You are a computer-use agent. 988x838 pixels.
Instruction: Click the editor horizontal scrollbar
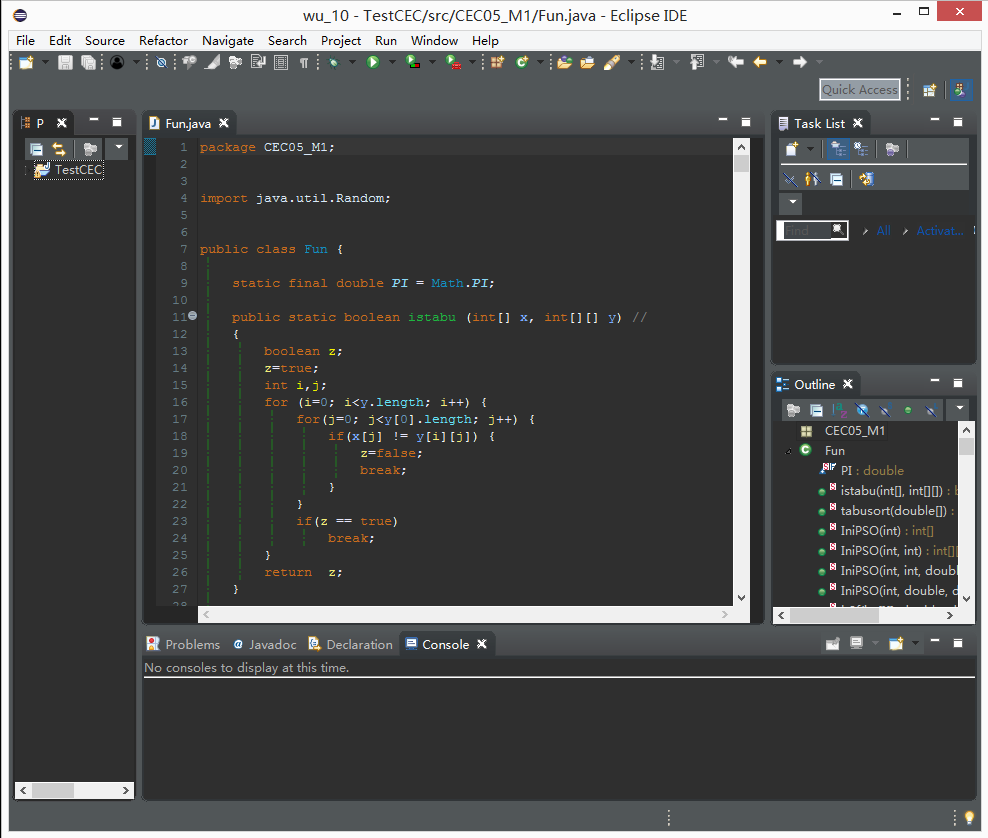(465, 614)
